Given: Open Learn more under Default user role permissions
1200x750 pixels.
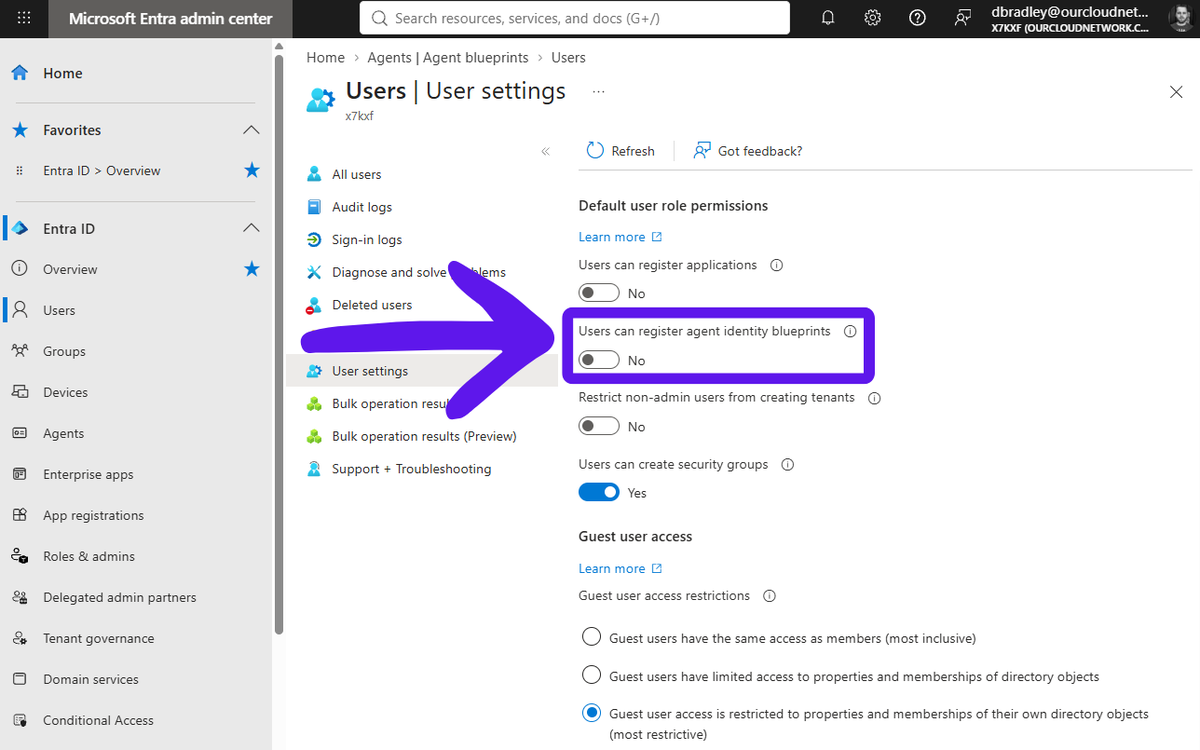Looking at the screenshot, I should tap(620, 237).
